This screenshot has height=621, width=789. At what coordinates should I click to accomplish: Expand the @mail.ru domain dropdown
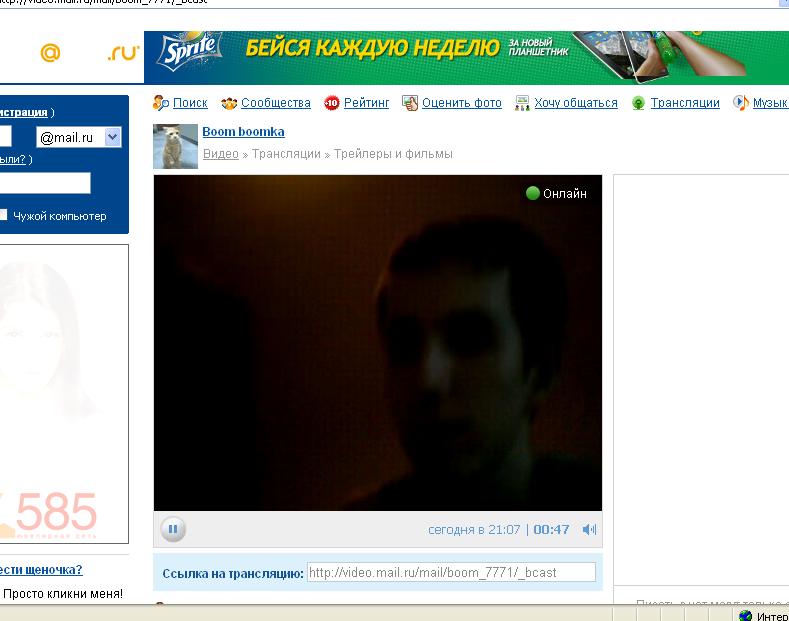(113, 136)
